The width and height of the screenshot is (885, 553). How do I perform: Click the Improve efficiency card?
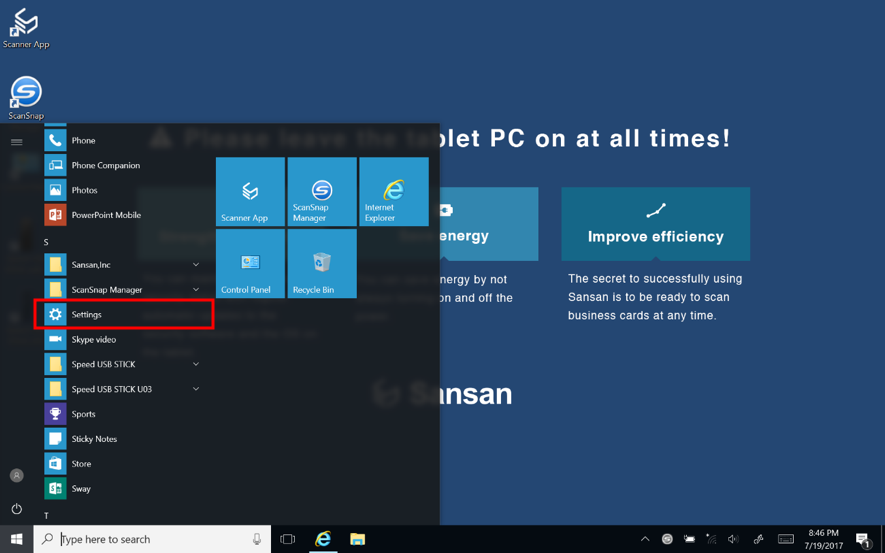coord(655,224)
